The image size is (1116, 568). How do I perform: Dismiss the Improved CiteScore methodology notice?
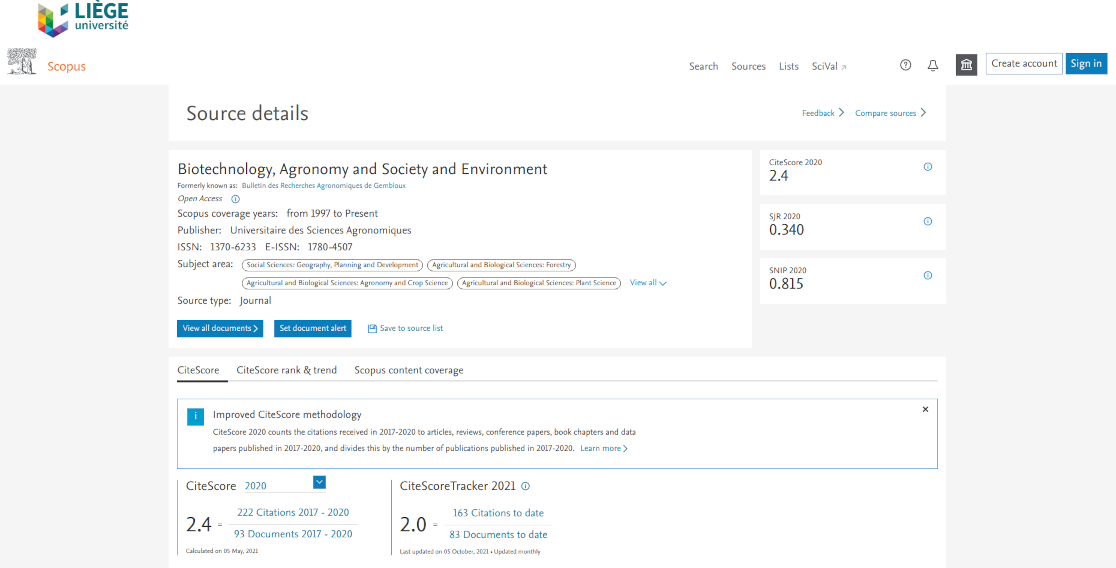point(925,409)
